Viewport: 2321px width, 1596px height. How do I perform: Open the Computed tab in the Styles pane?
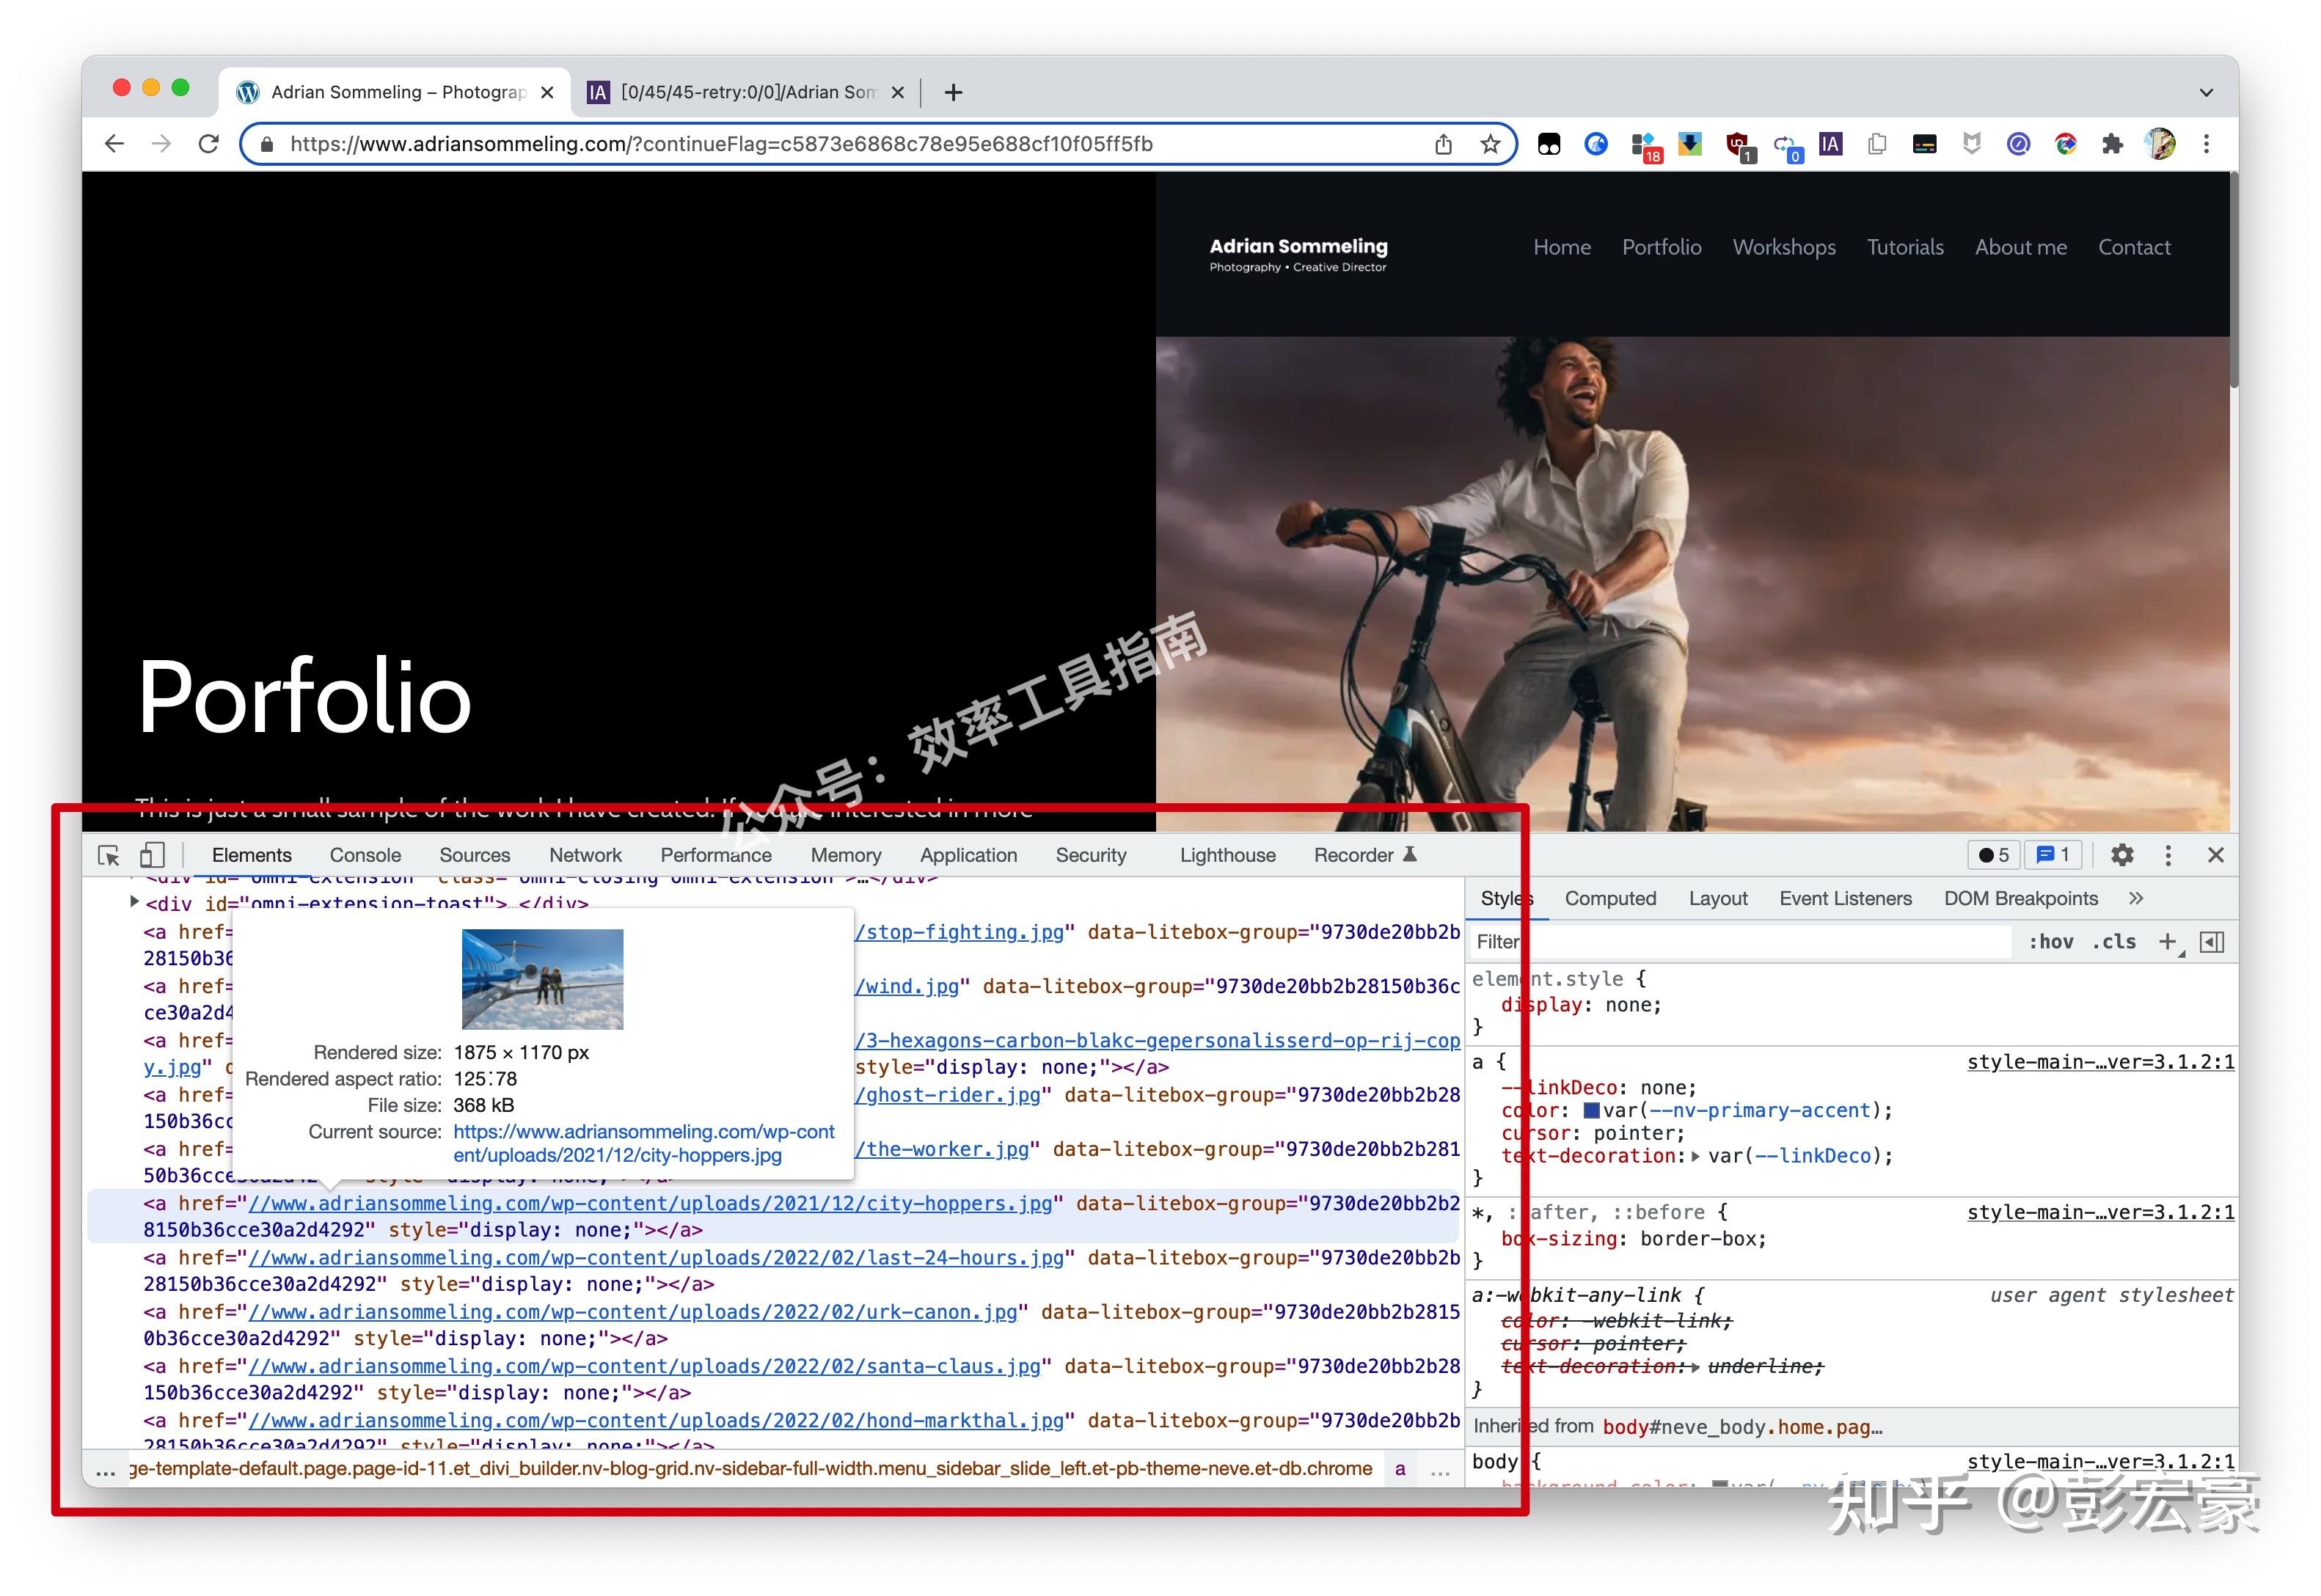[1610, 898]
